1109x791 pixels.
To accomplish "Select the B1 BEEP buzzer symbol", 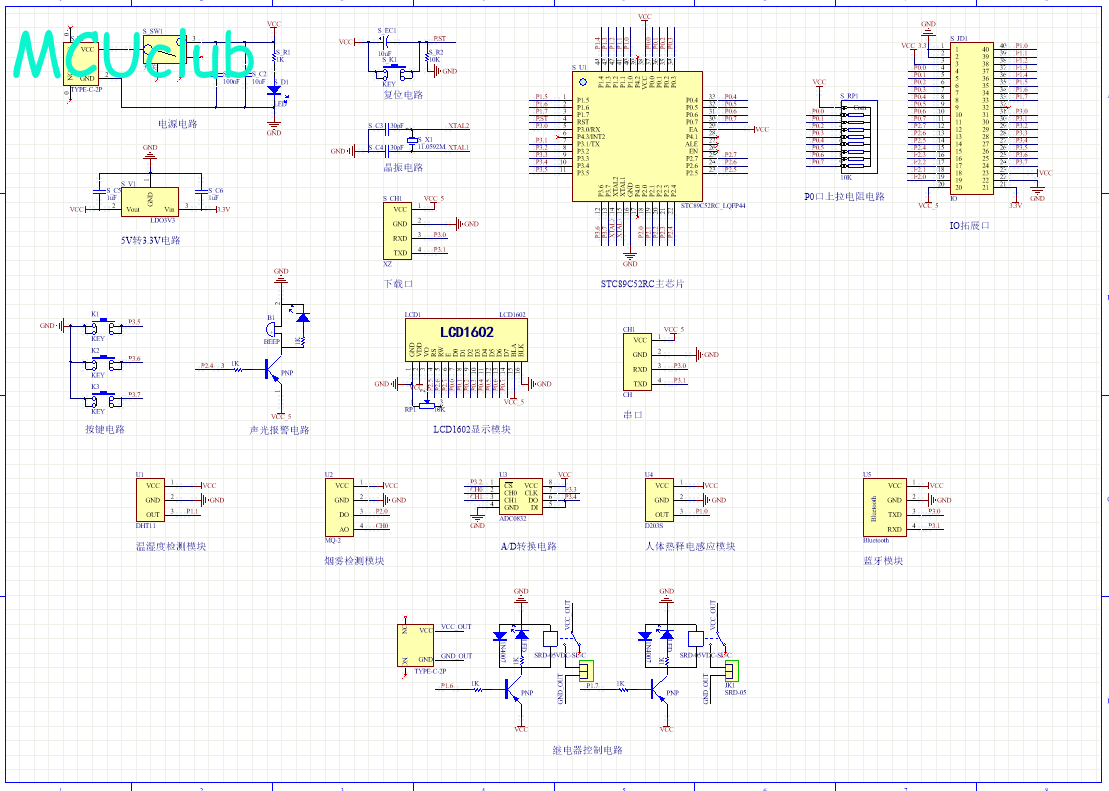I will pos(273,330).
